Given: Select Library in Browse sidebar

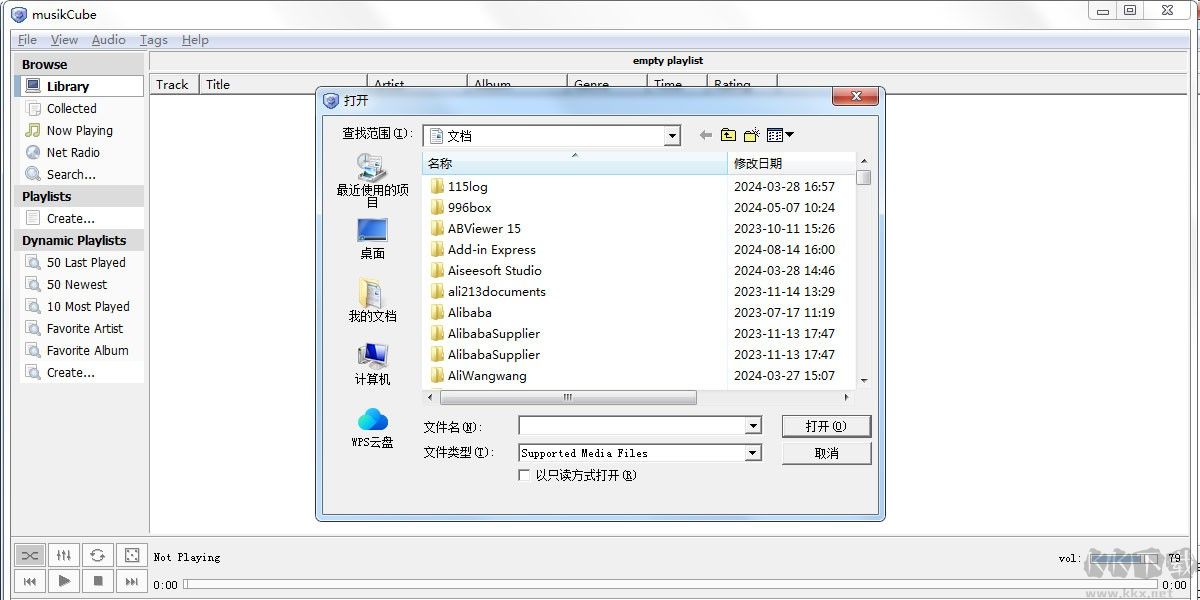Looking at the screenshot, I should (80, 86).
